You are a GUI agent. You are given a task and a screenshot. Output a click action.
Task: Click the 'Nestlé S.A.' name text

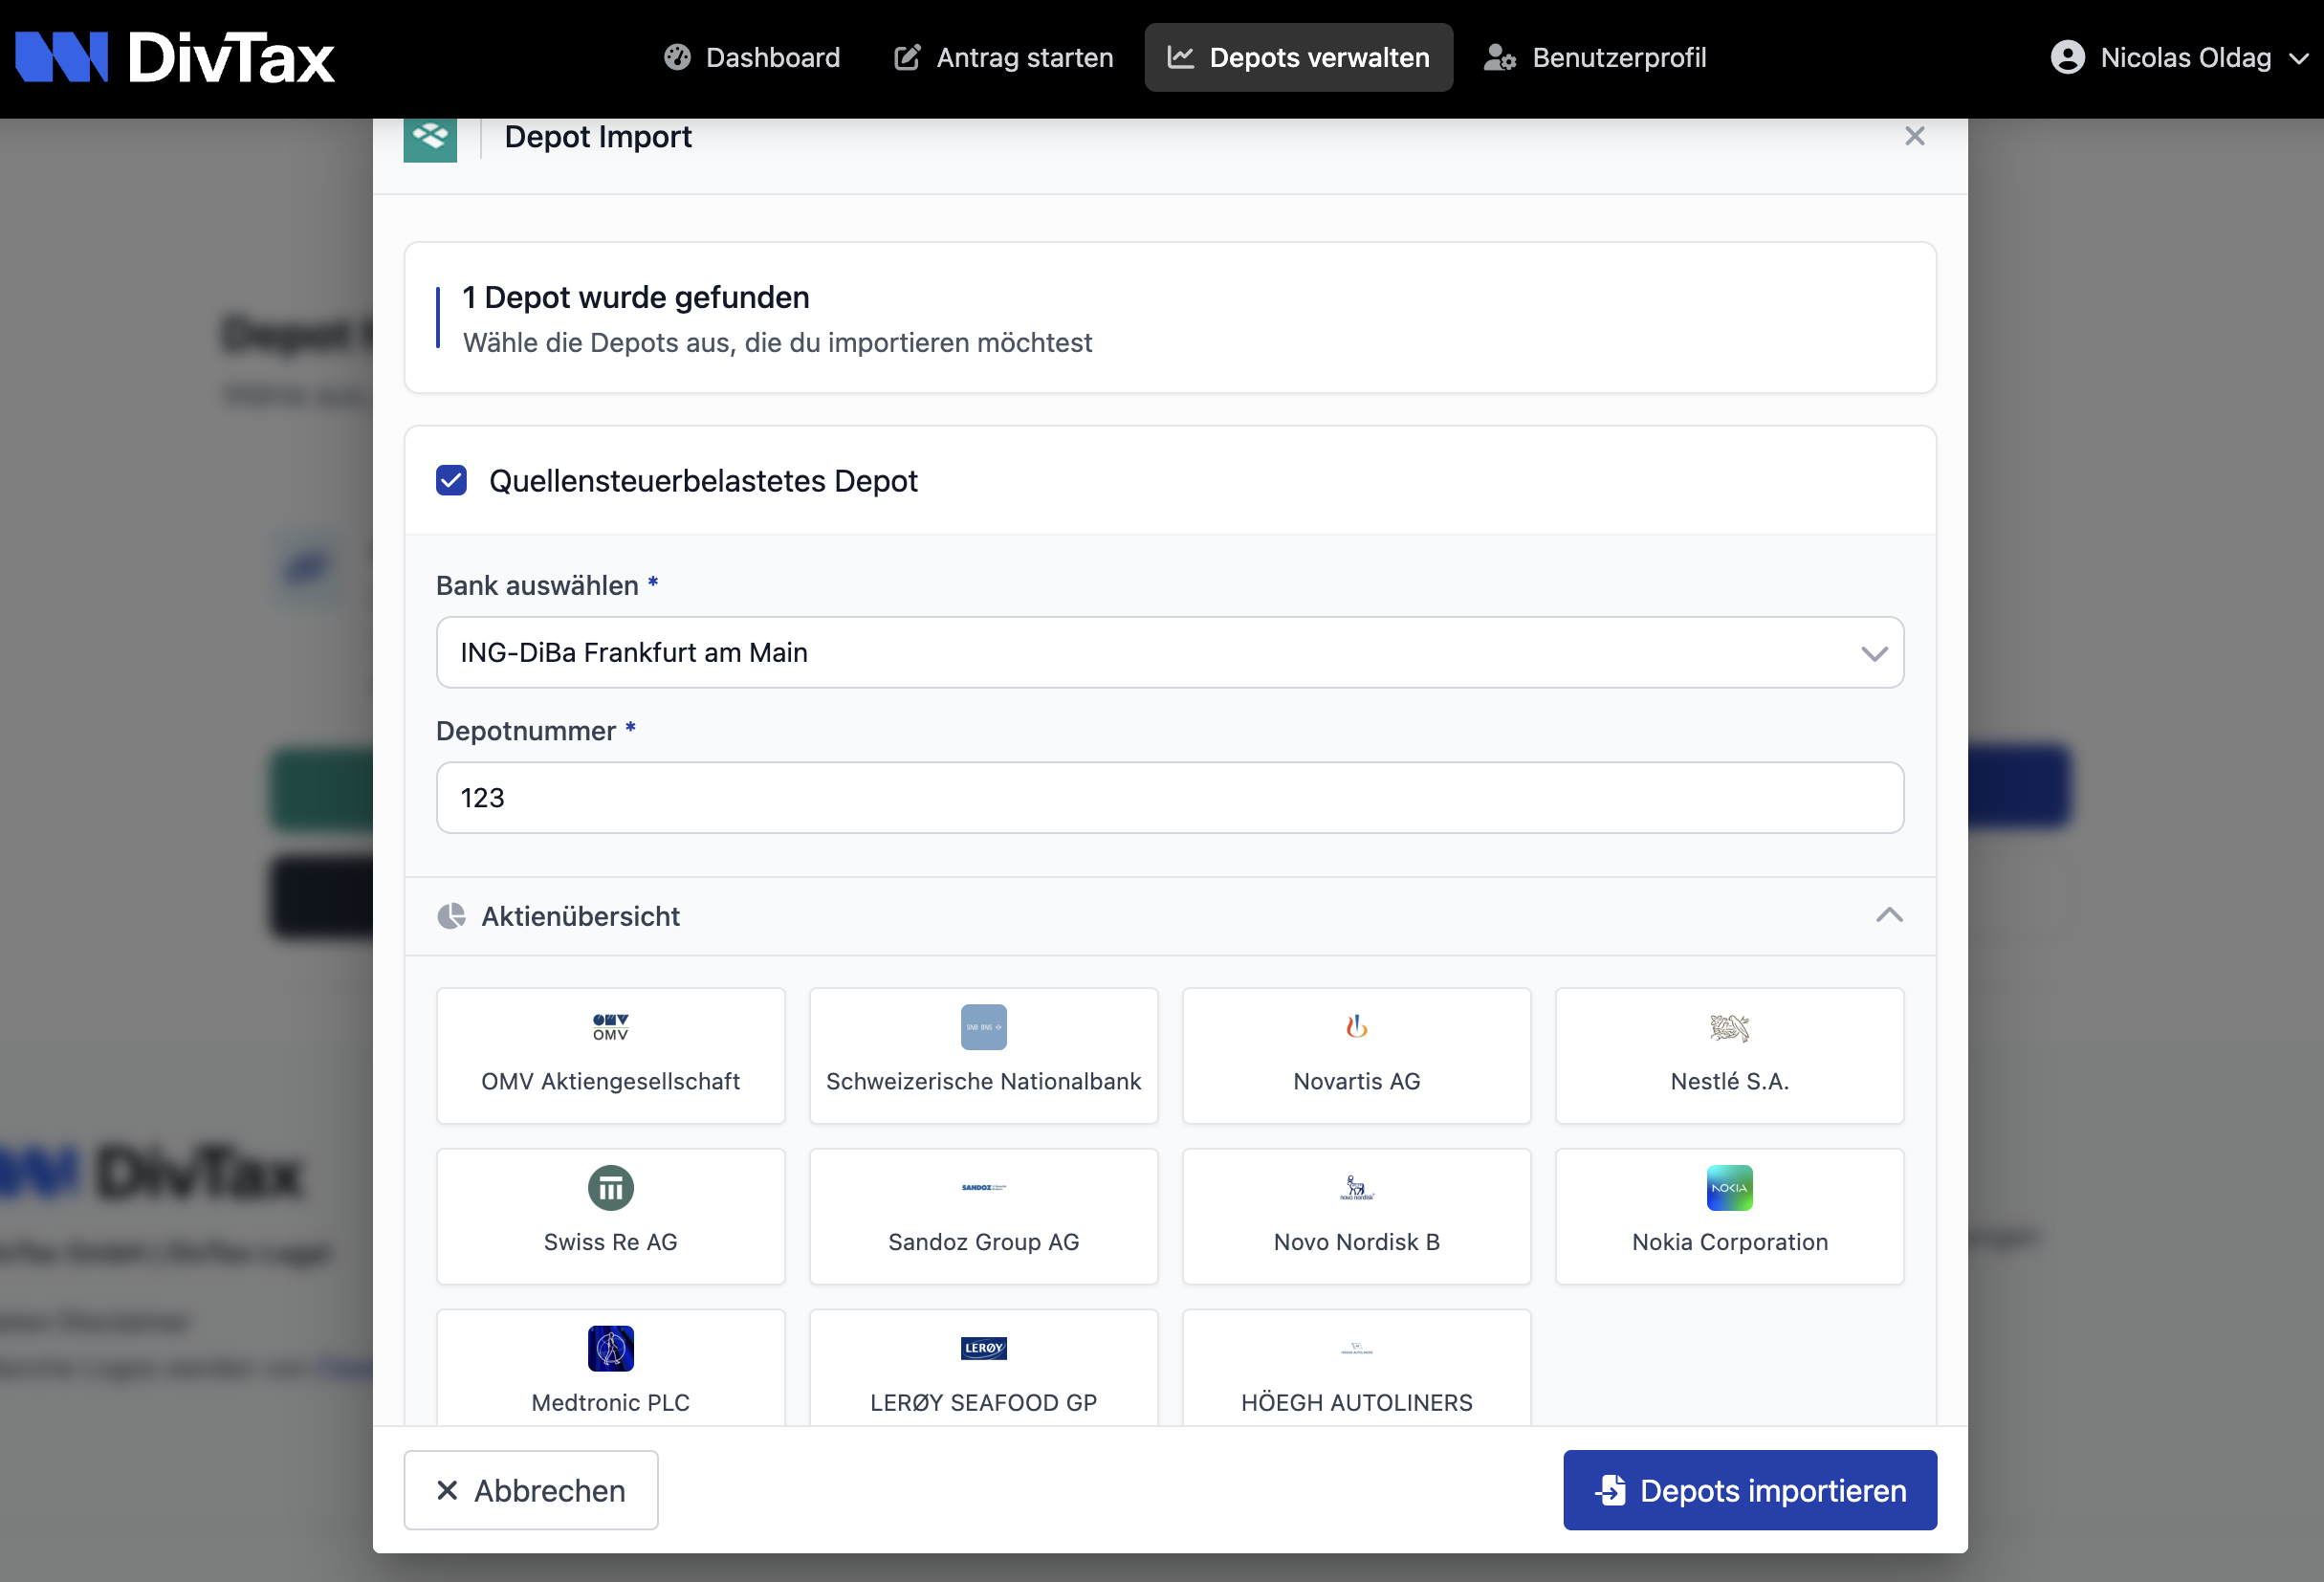pos(1730,1081)
